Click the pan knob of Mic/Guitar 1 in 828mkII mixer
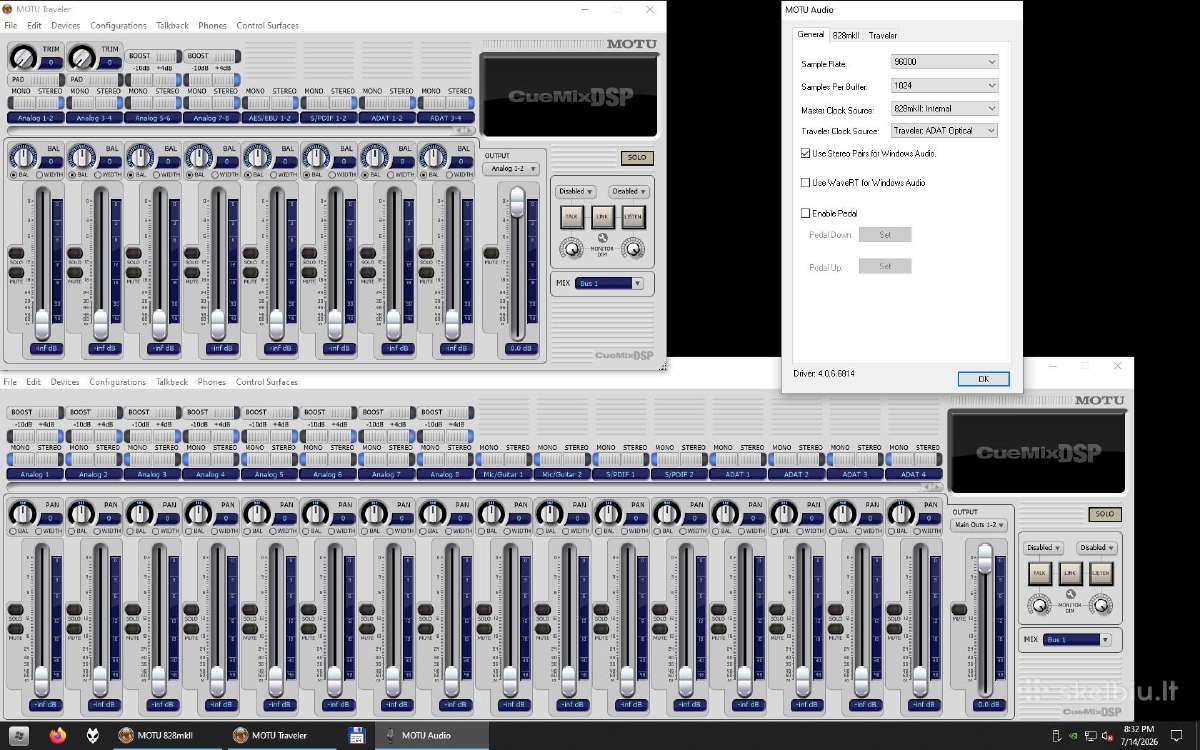The height and width of the screenshot is (750, 1200). 490,513
